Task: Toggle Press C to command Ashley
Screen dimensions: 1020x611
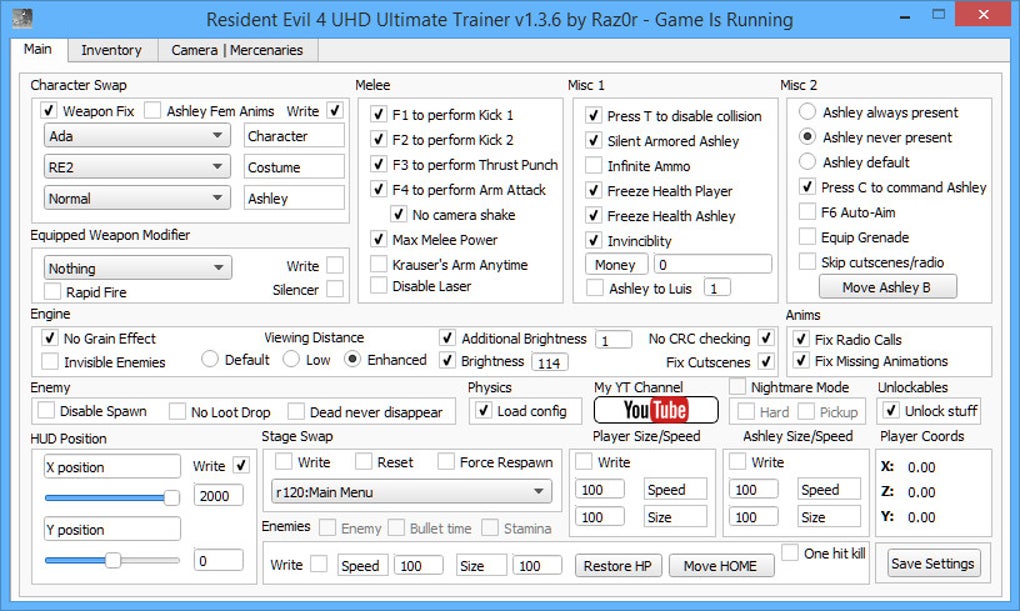Action: click(807, 187)
